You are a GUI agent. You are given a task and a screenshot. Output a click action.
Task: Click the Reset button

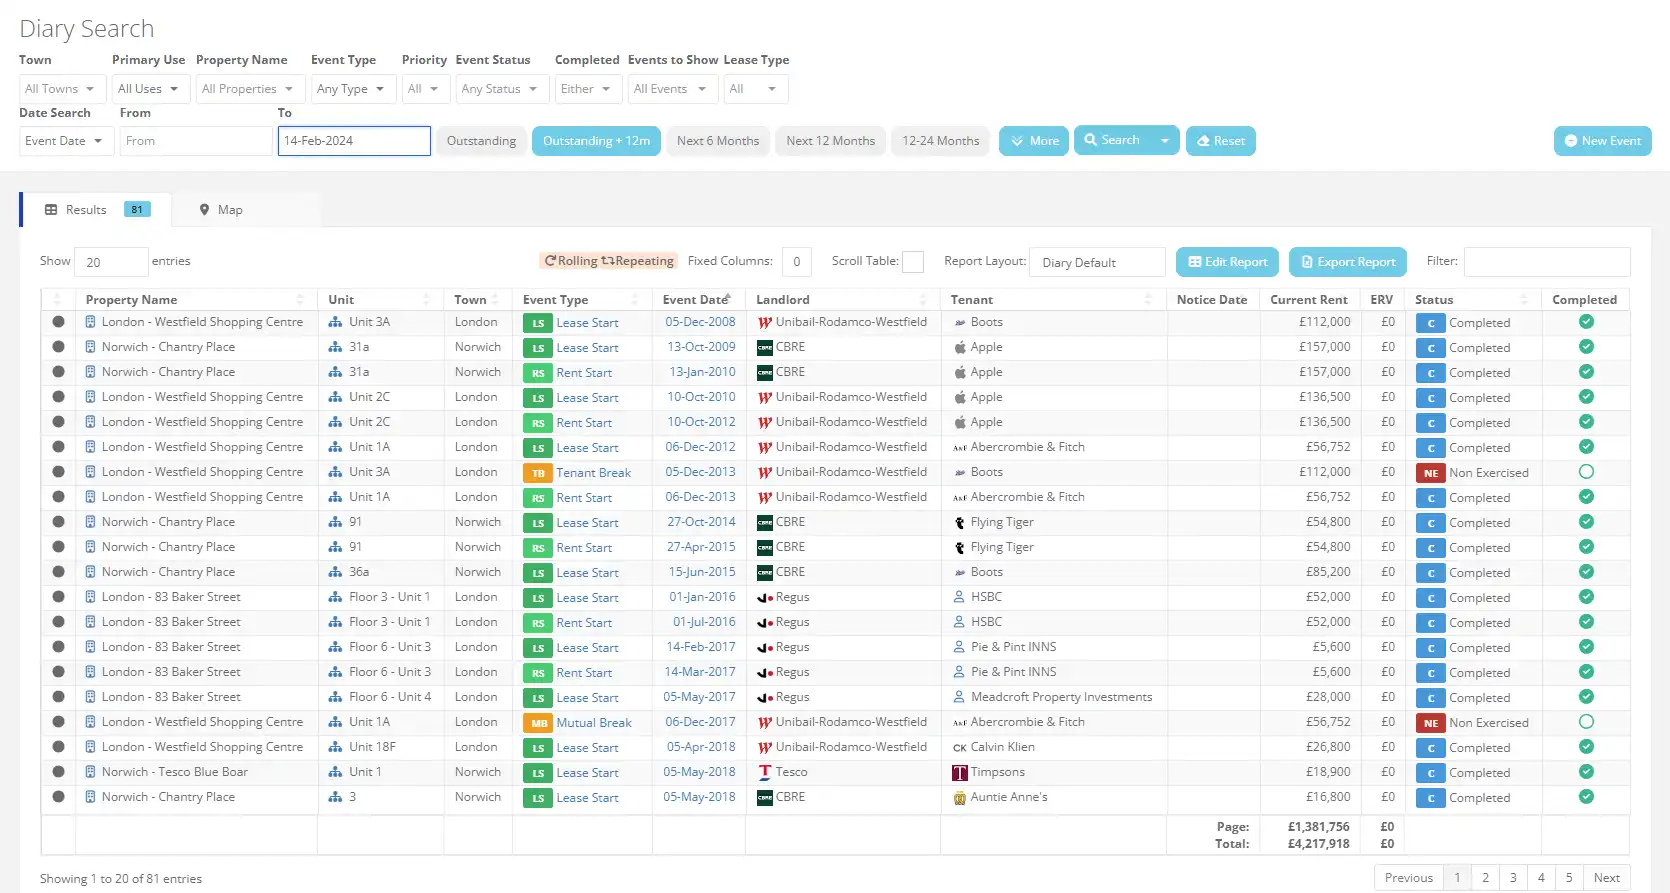pyautogui.click(x=1220, y=141)
